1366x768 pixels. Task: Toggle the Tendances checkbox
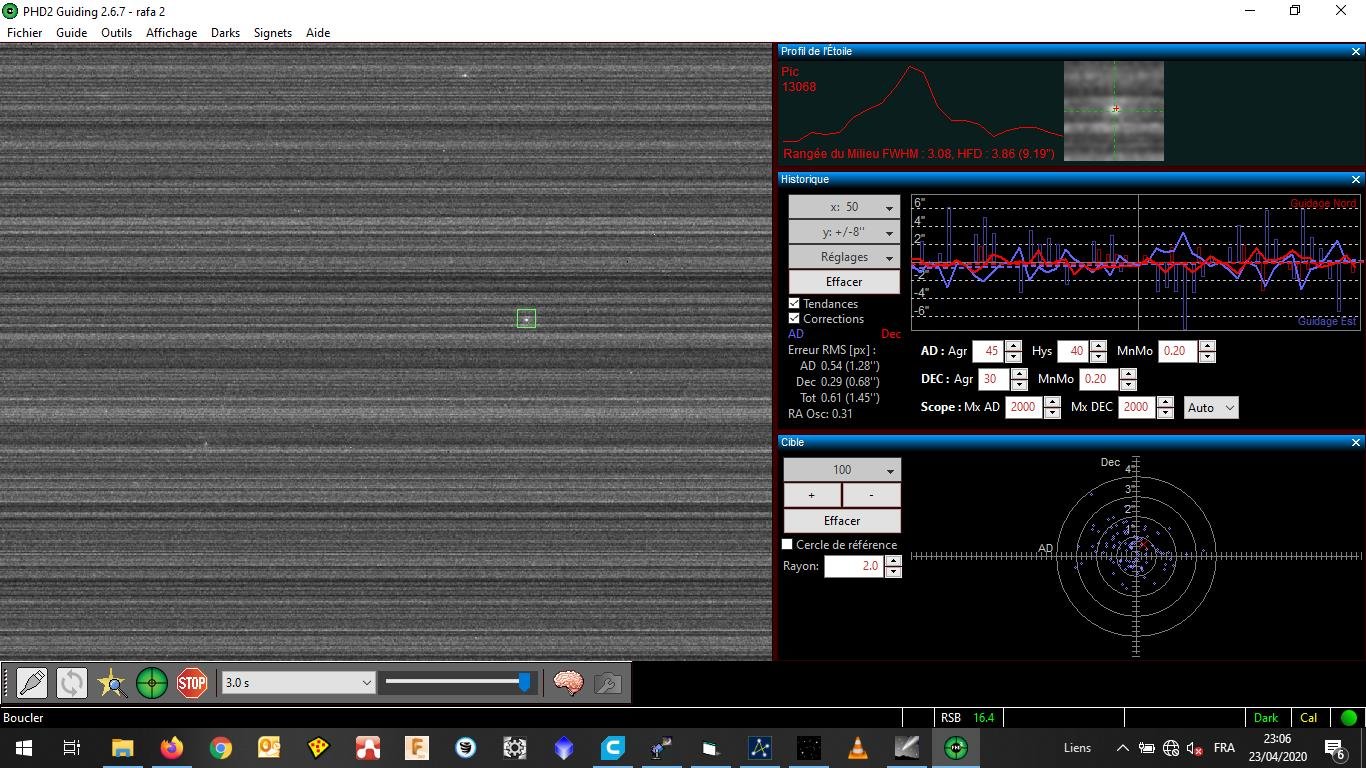pos(794,303)
